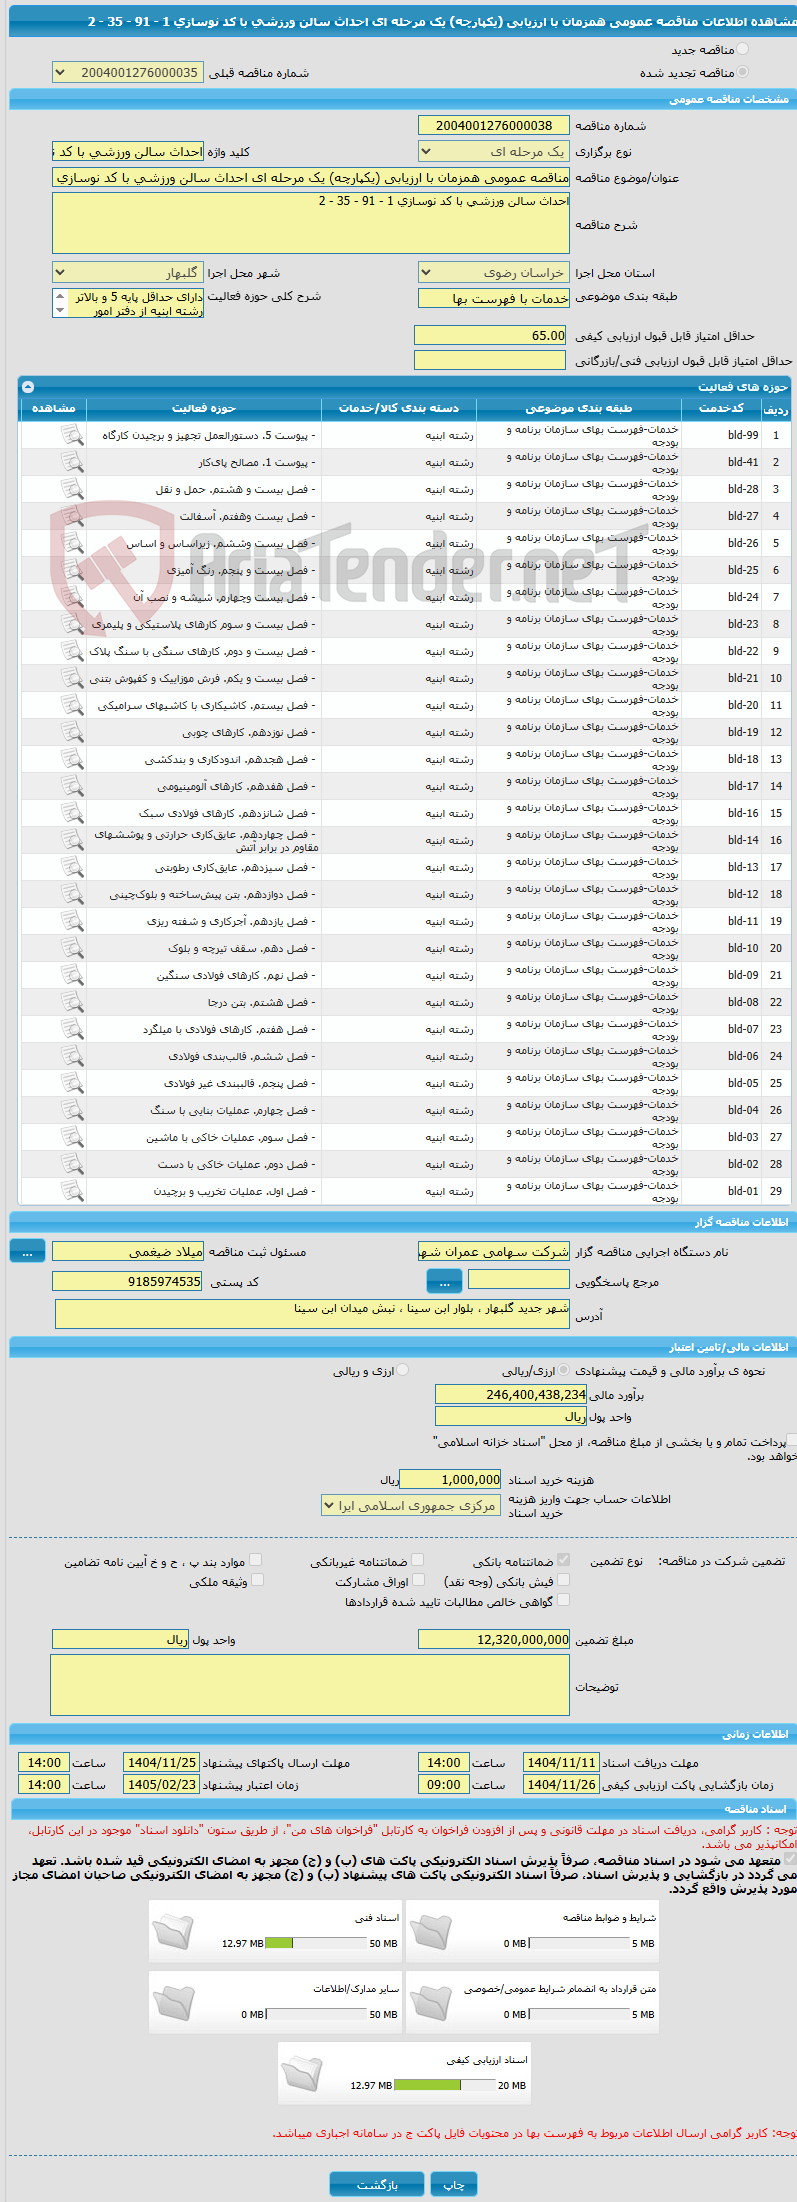Click the tender number input field
The width and height of the screenshot is (797, 2202).
pyautogui.click(x=494, y=125)
